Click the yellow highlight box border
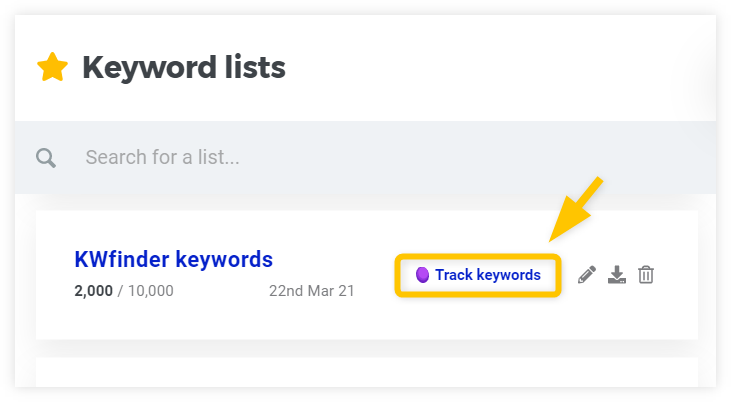 pos(478,256)
